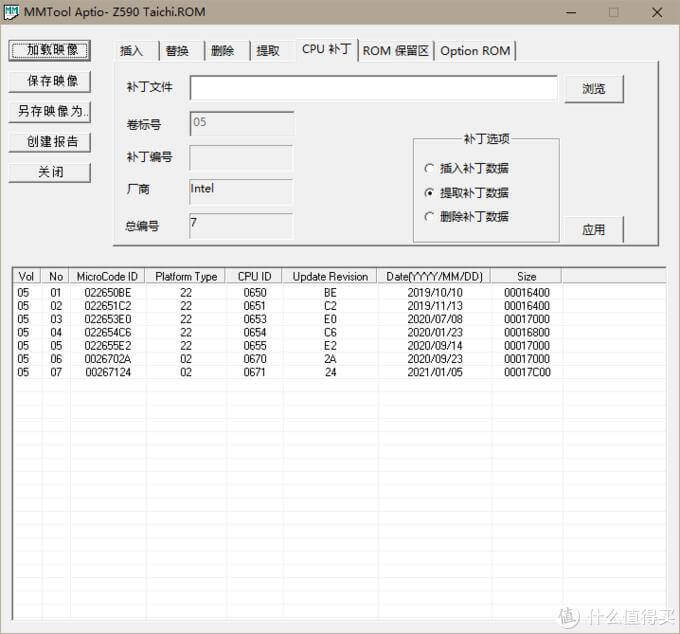
Task: Open the Option ROM tab
Action: tap(475, 51)
